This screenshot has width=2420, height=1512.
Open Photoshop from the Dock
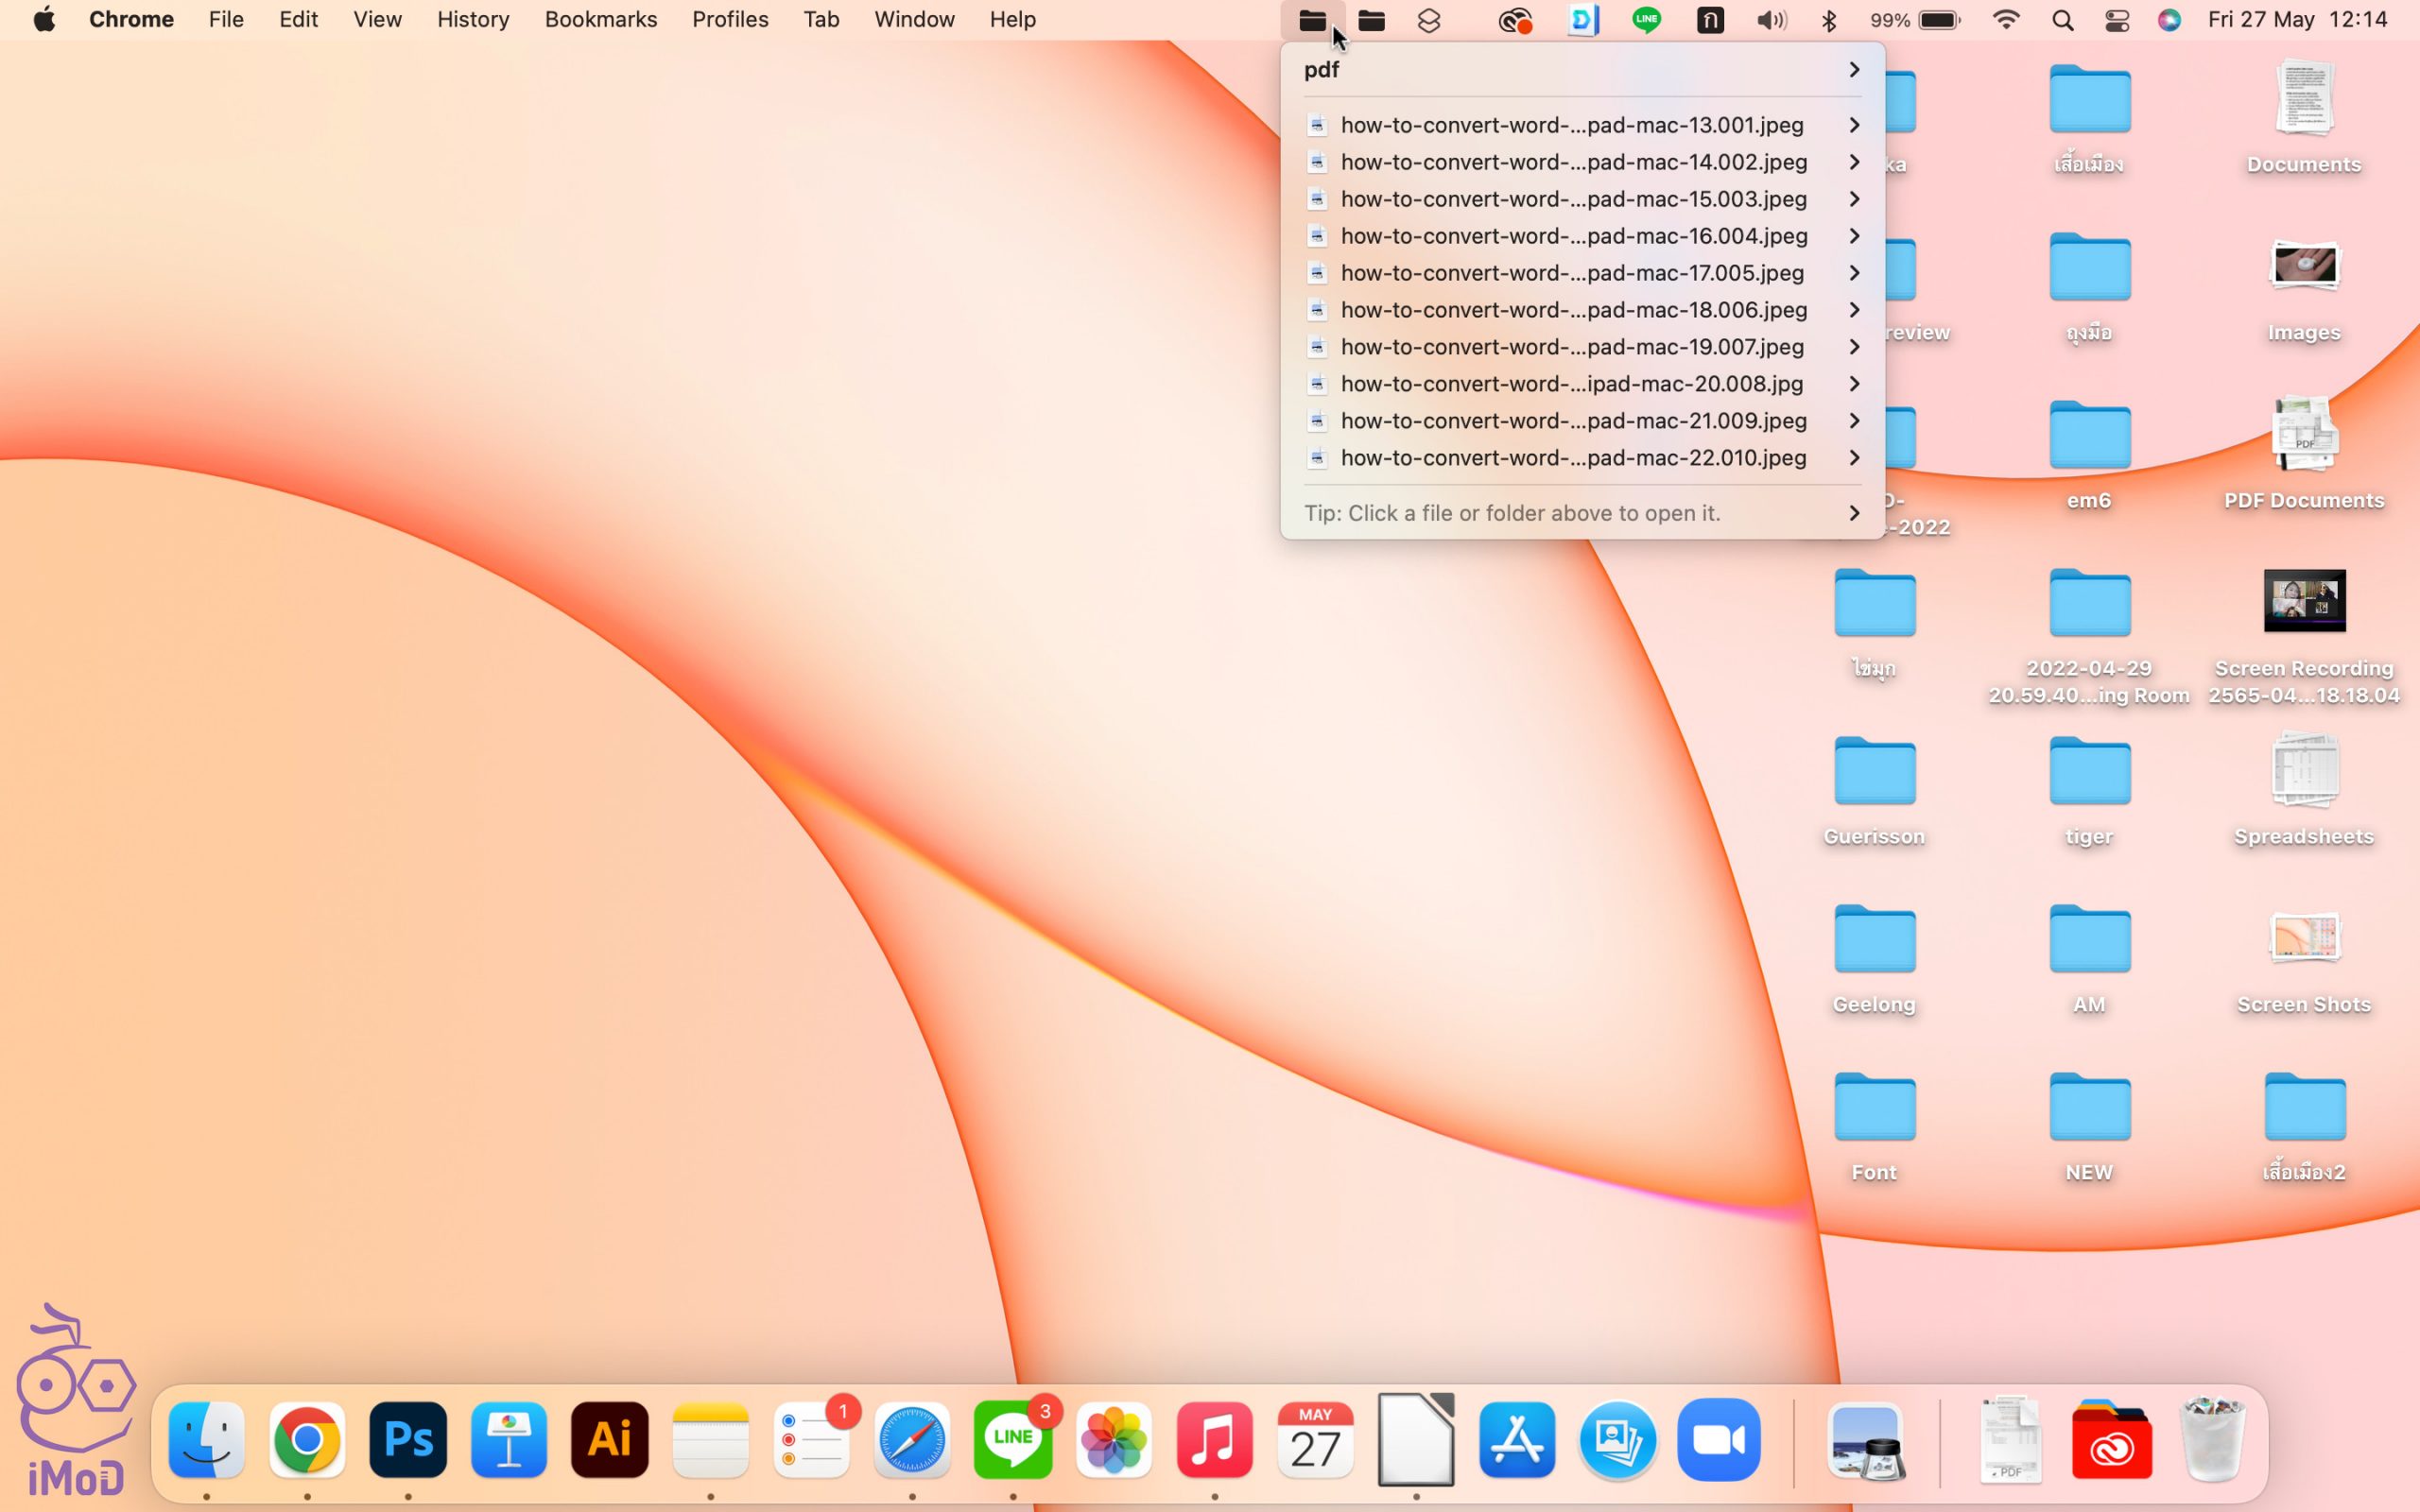coord(407,1440)
